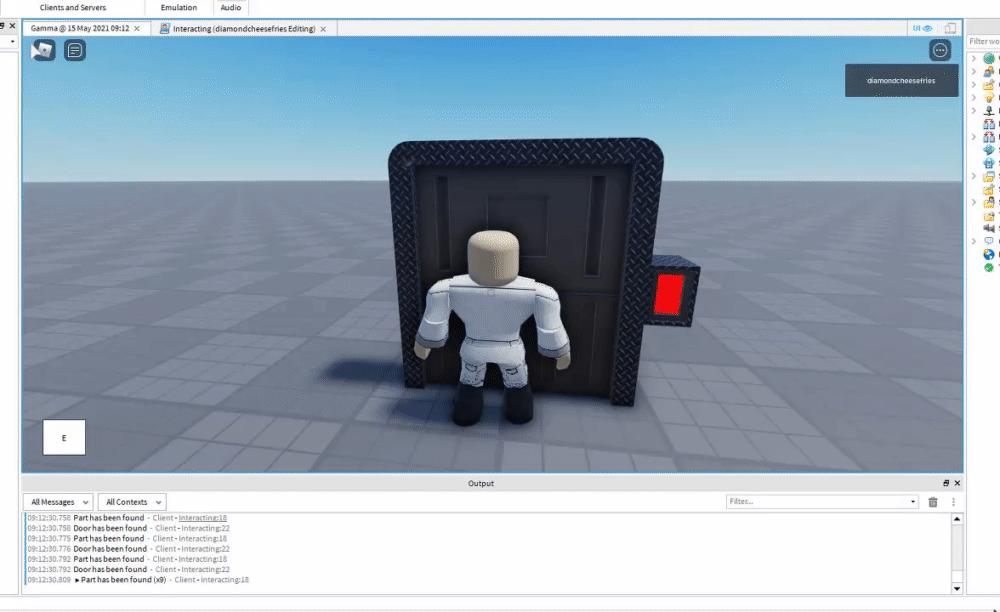
Task: Expand the StarterPlayer tree node
Action: click(974, 202)
